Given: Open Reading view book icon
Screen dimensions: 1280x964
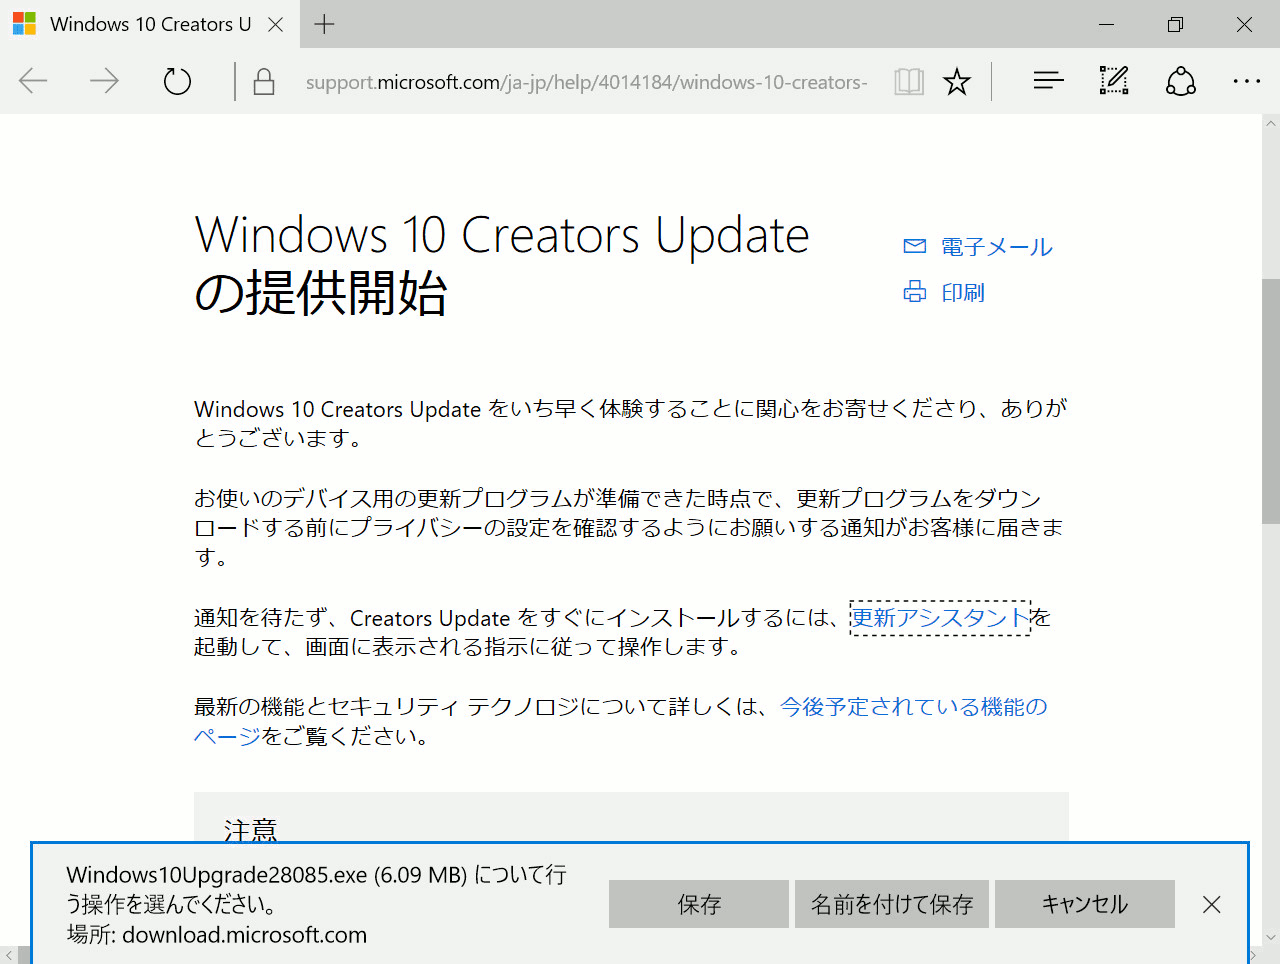Looking at the screenshot, I should (x=909, y=82).
